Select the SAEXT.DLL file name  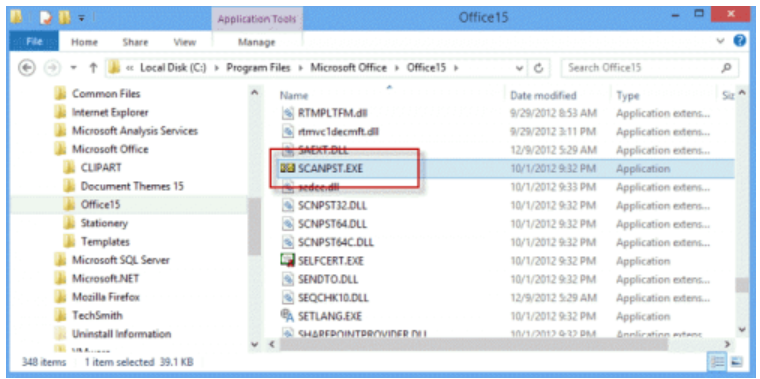323,150
